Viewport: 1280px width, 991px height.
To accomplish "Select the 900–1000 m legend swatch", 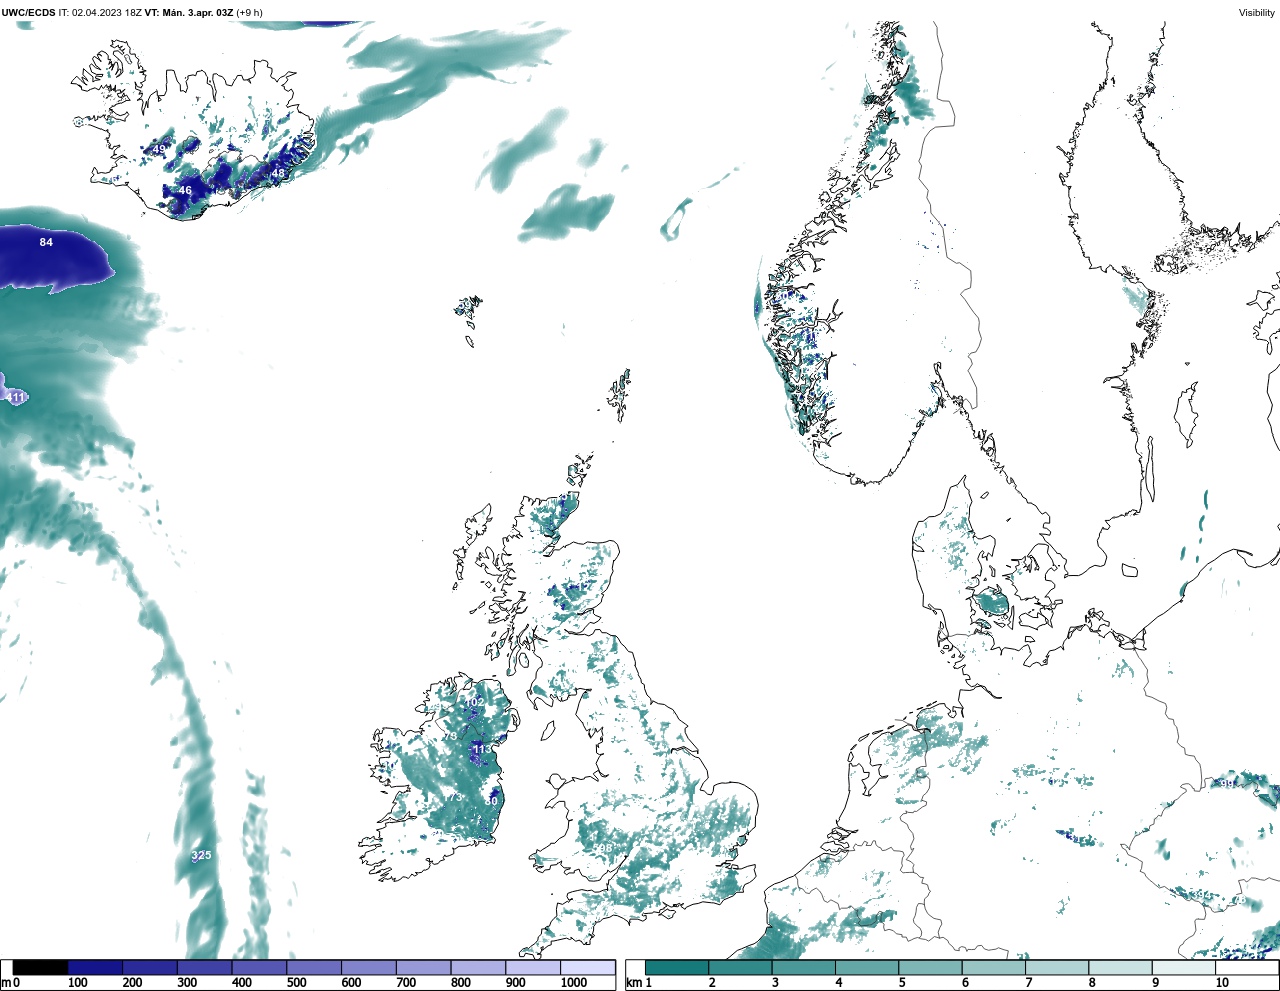I will pyautogui.click(x=532, y=967).
